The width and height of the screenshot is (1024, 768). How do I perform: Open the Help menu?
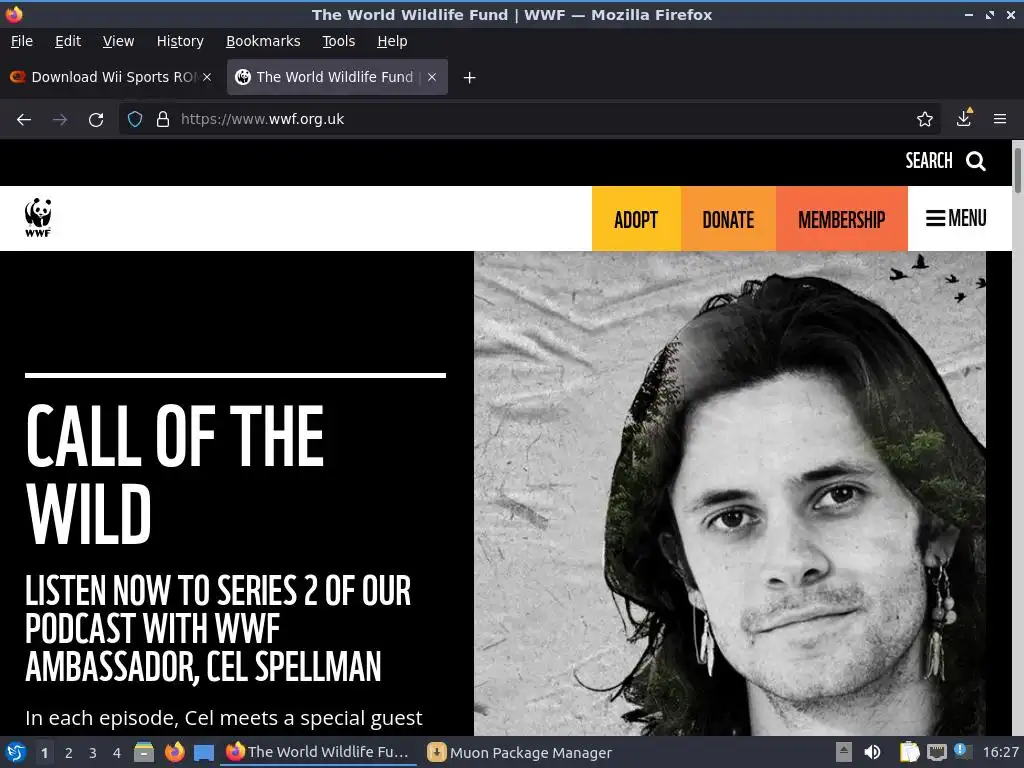click(392, 41)
